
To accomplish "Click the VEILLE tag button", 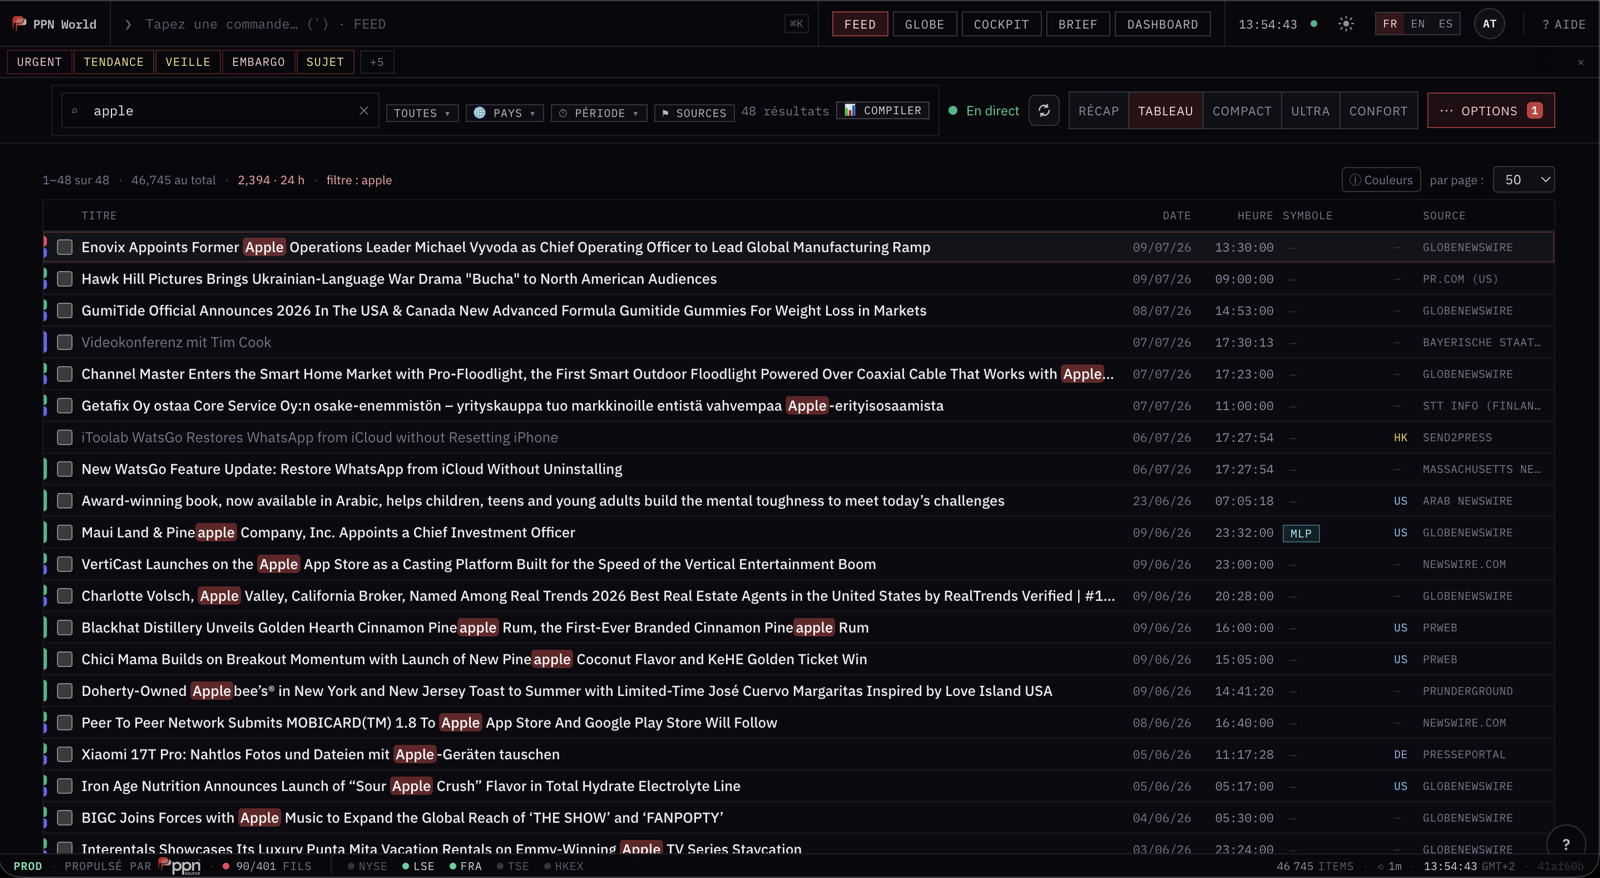I will point(187,62).
